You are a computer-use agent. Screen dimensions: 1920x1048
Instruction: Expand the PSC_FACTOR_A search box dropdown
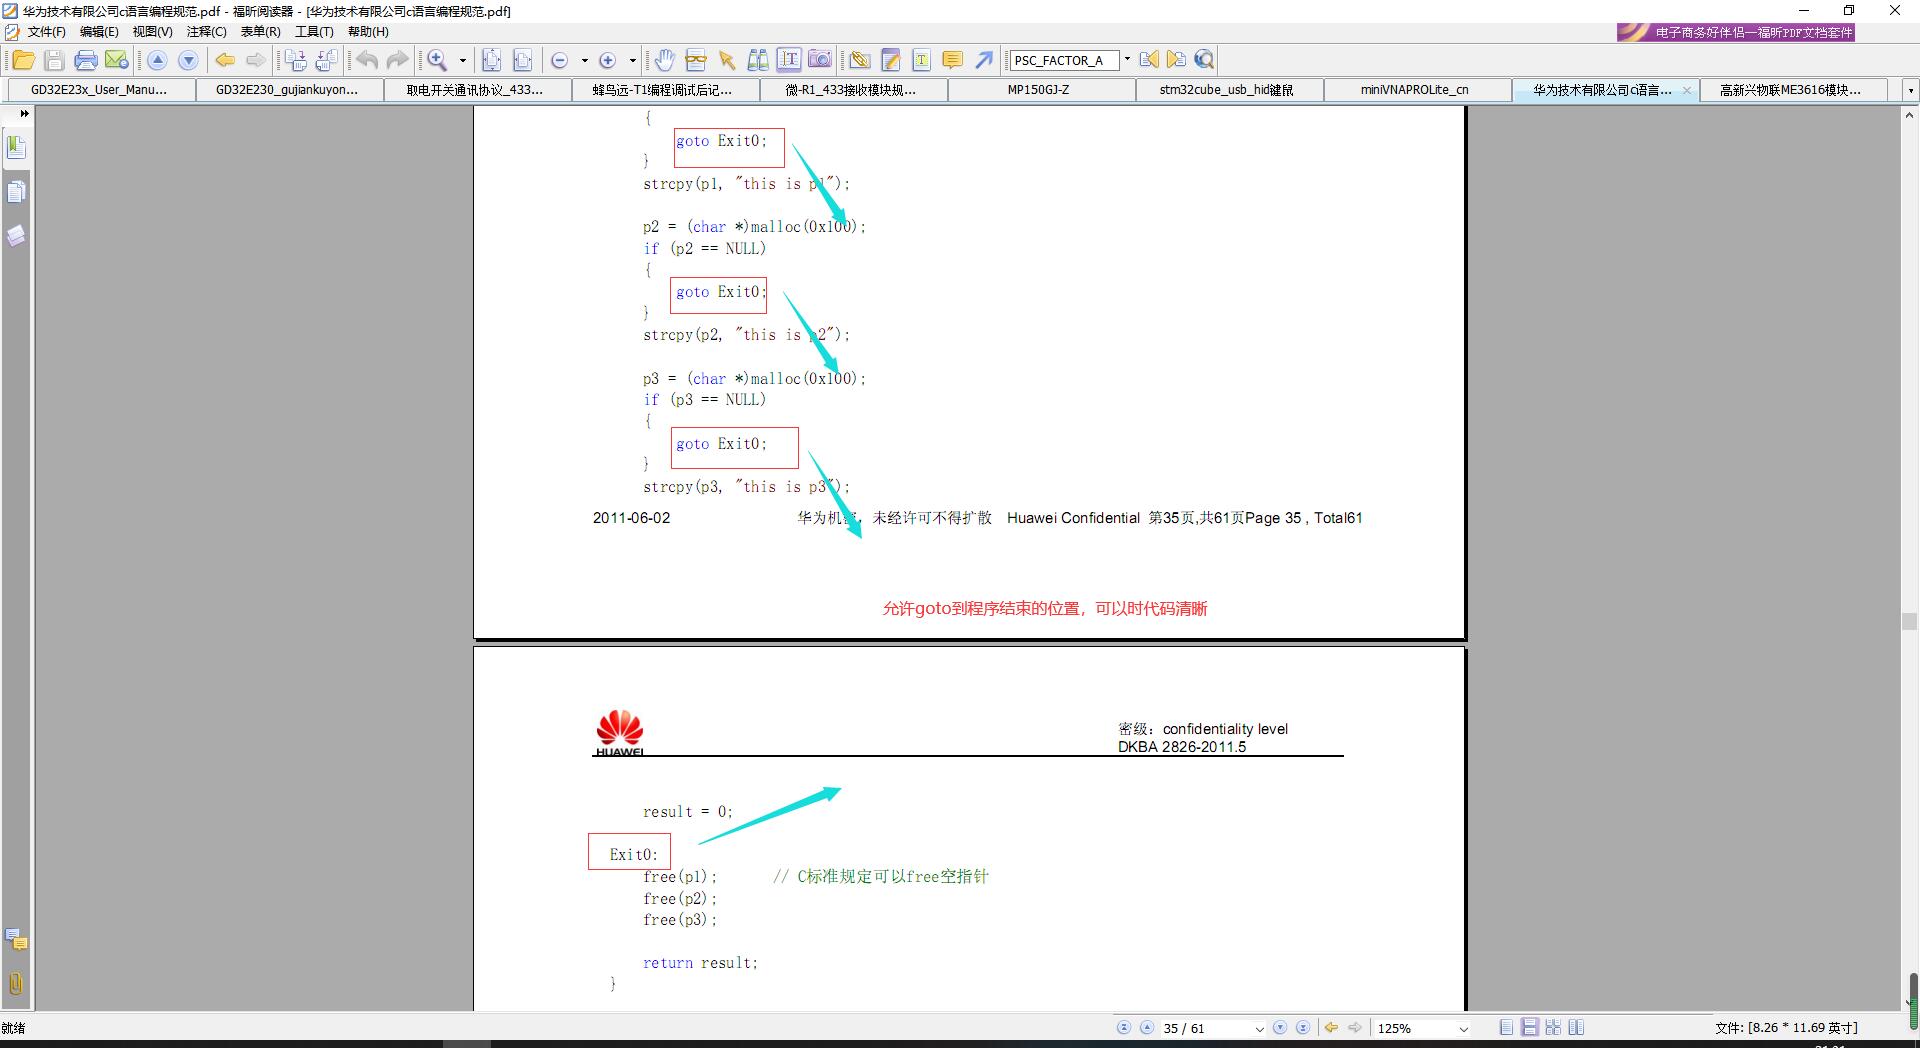pyautogui.click(x=1127, y=60)
